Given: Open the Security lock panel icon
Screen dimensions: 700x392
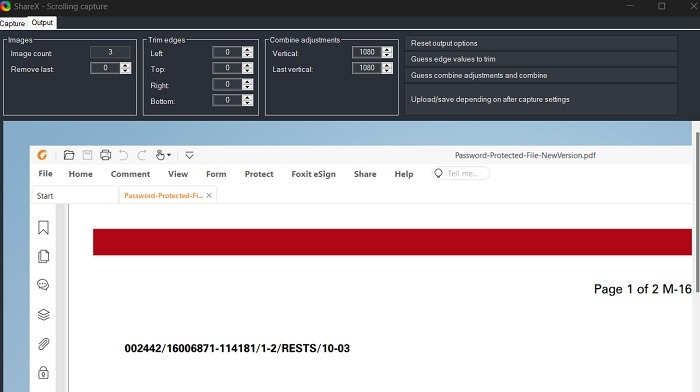Looking at the screenshot, I should [43, 372].
